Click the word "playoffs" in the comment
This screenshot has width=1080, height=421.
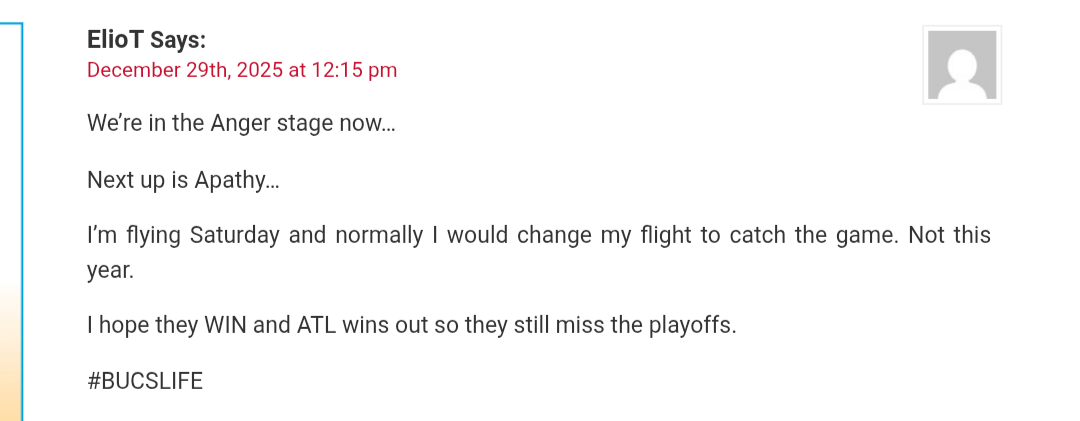690,326
